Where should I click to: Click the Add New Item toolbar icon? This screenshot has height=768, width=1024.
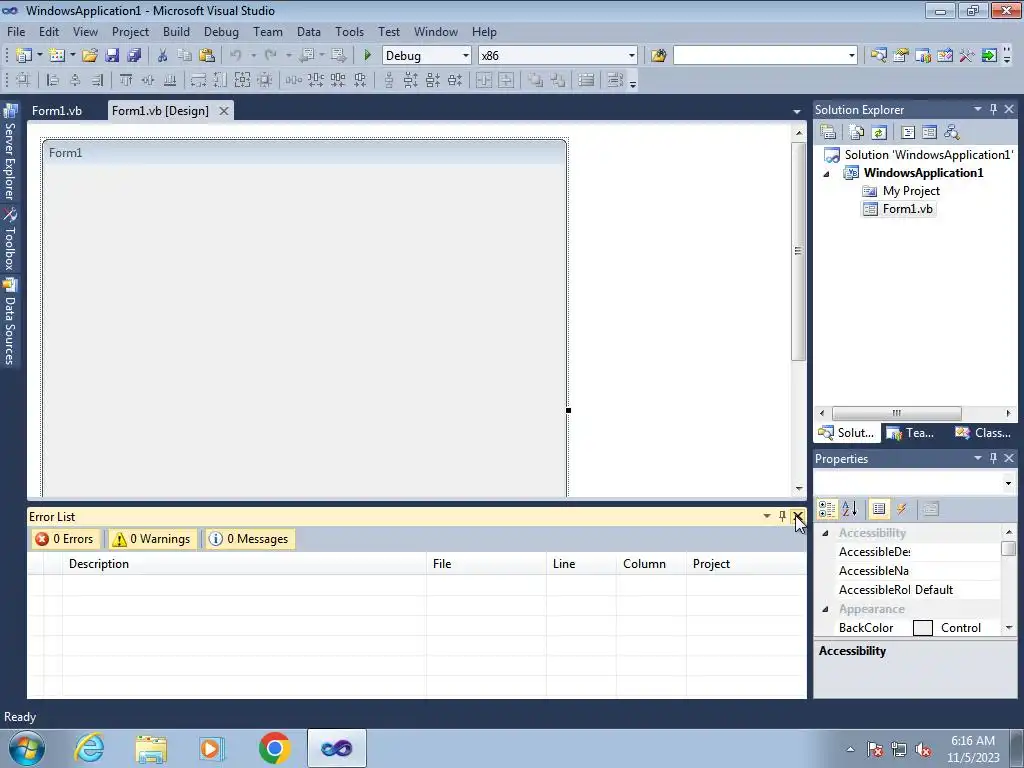pos(57,56)
